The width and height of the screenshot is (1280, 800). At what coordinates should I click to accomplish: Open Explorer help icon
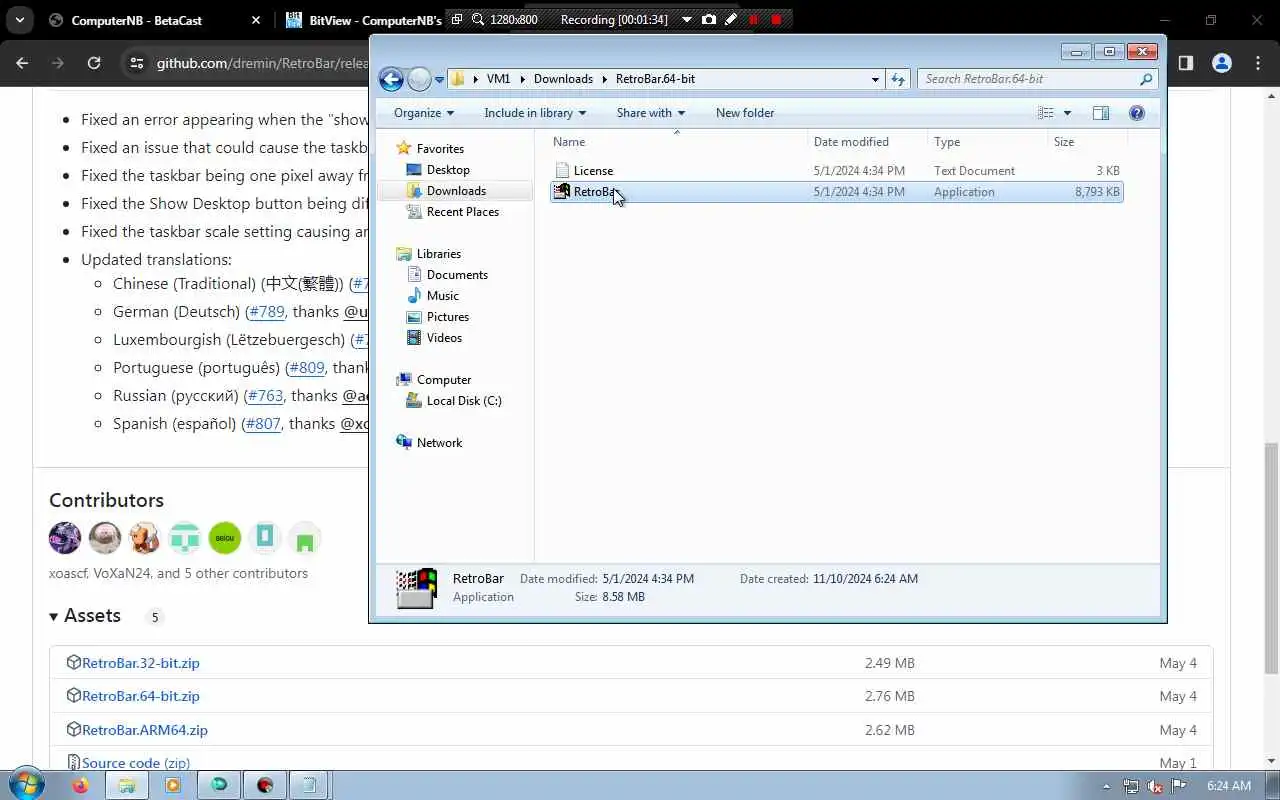coord(1137,113)
